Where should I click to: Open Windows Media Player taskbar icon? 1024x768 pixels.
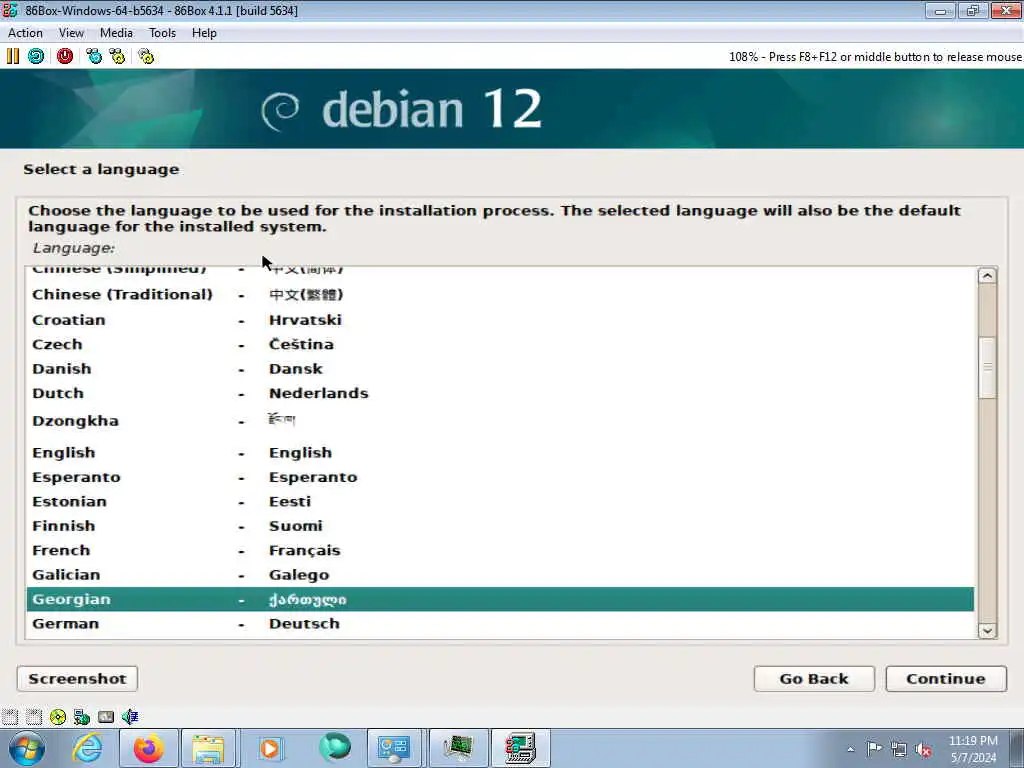point(270,748)
